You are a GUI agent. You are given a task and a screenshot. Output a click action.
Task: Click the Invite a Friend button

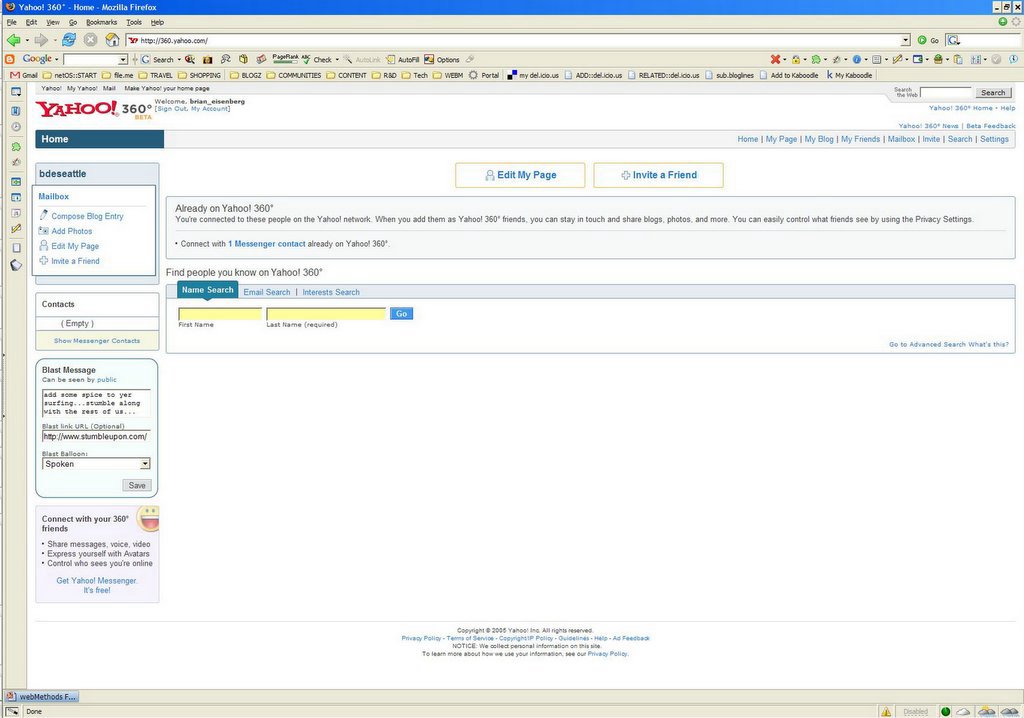click(x=658, y=175)
